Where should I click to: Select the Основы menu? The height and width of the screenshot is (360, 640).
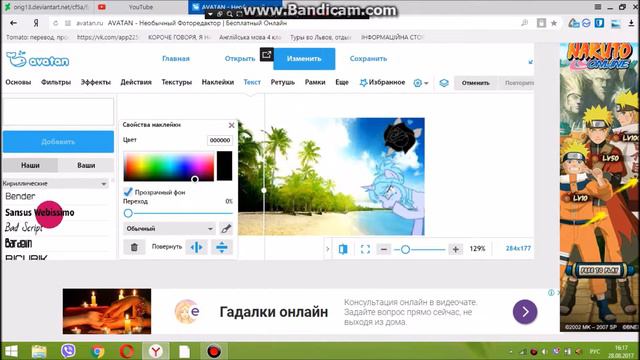[x=18, y=82]
